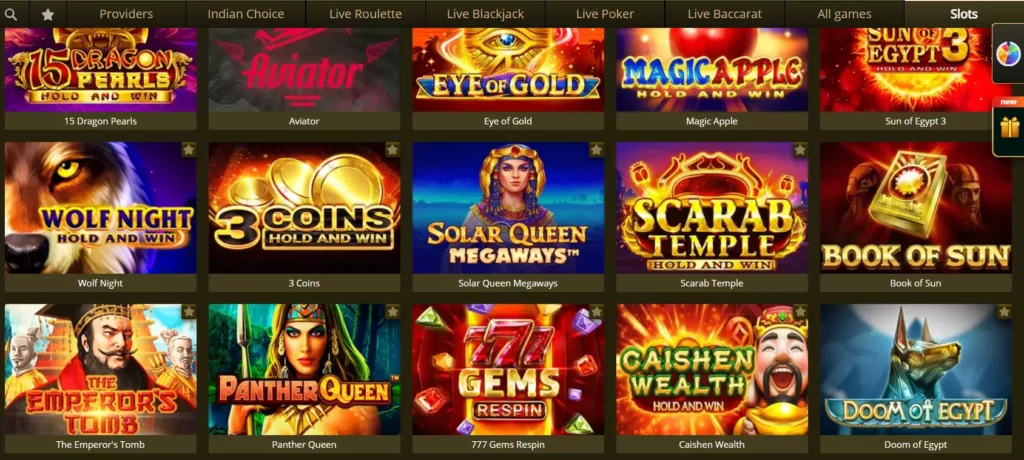This screenshot has width=1024, height=460.
Task: Mark Solar Queen Megaways as favorite
Action: 596,150
